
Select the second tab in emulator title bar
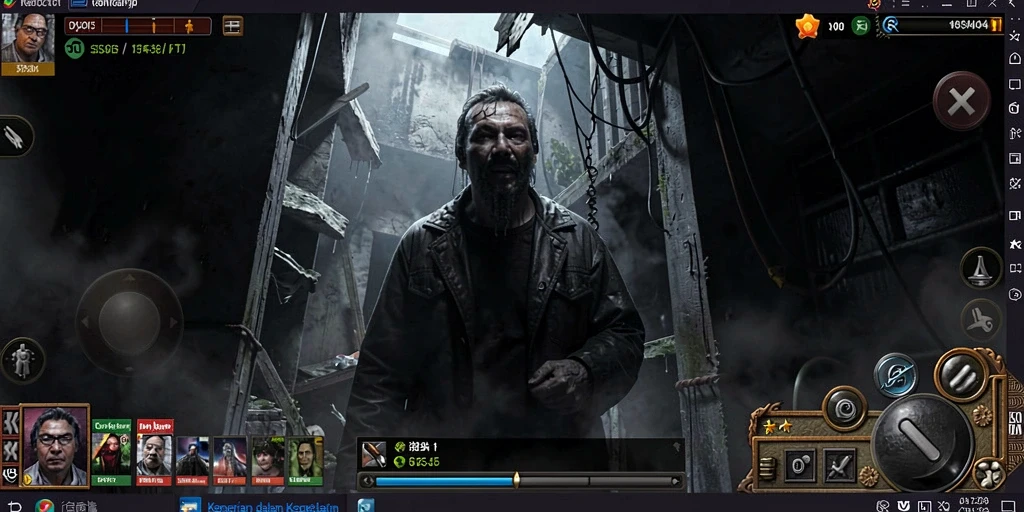click(103, 3)
